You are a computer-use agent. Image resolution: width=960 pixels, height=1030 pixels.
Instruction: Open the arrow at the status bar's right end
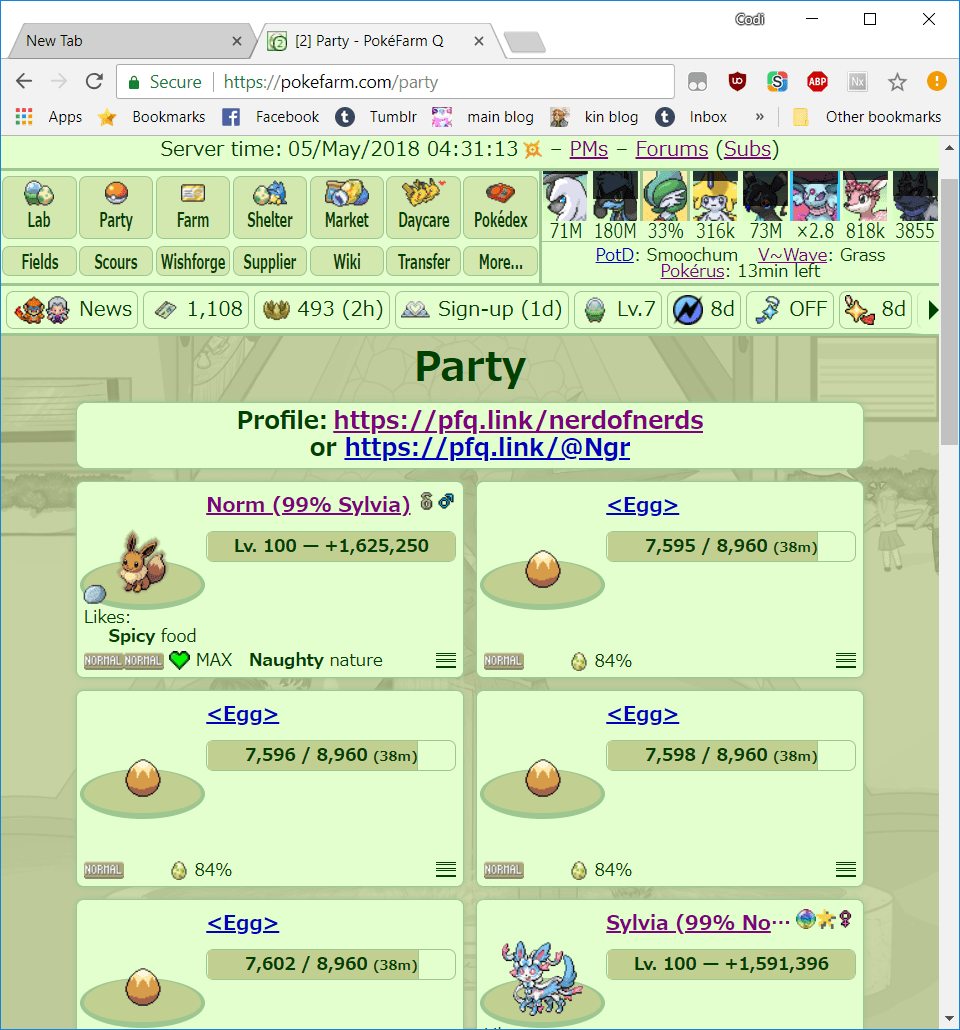coord(932,310)
